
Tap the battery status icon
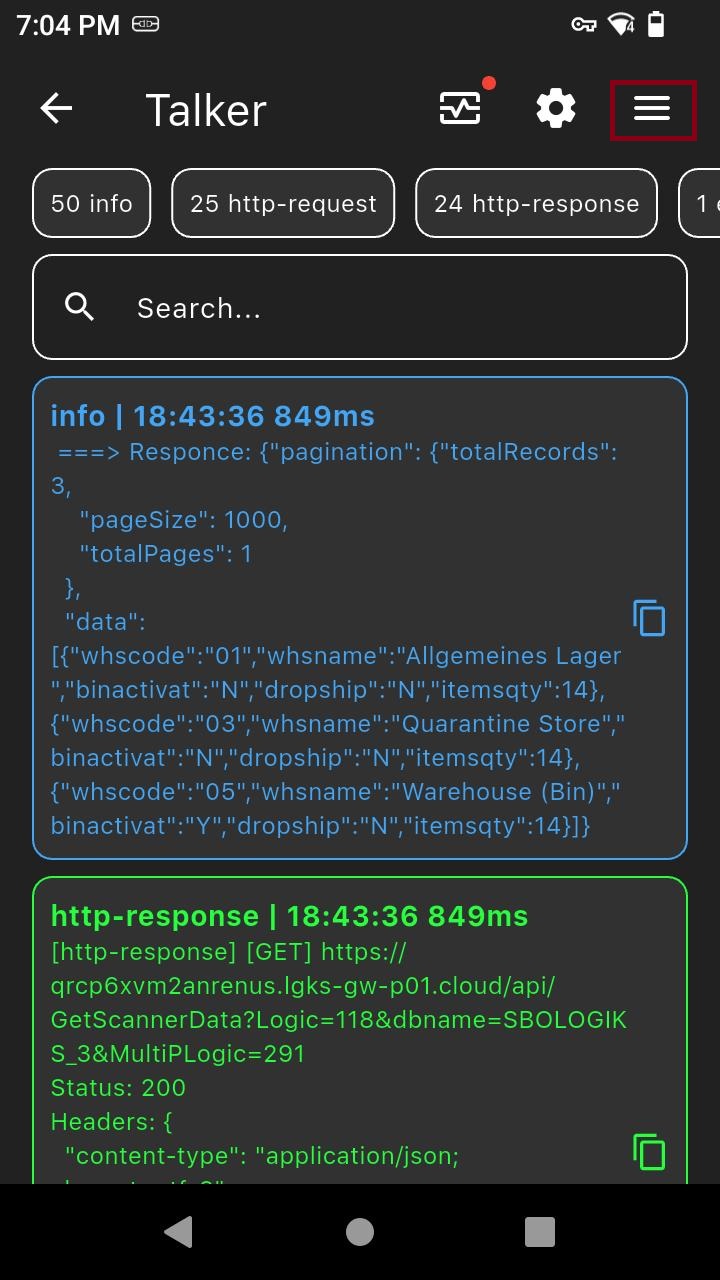656,25
